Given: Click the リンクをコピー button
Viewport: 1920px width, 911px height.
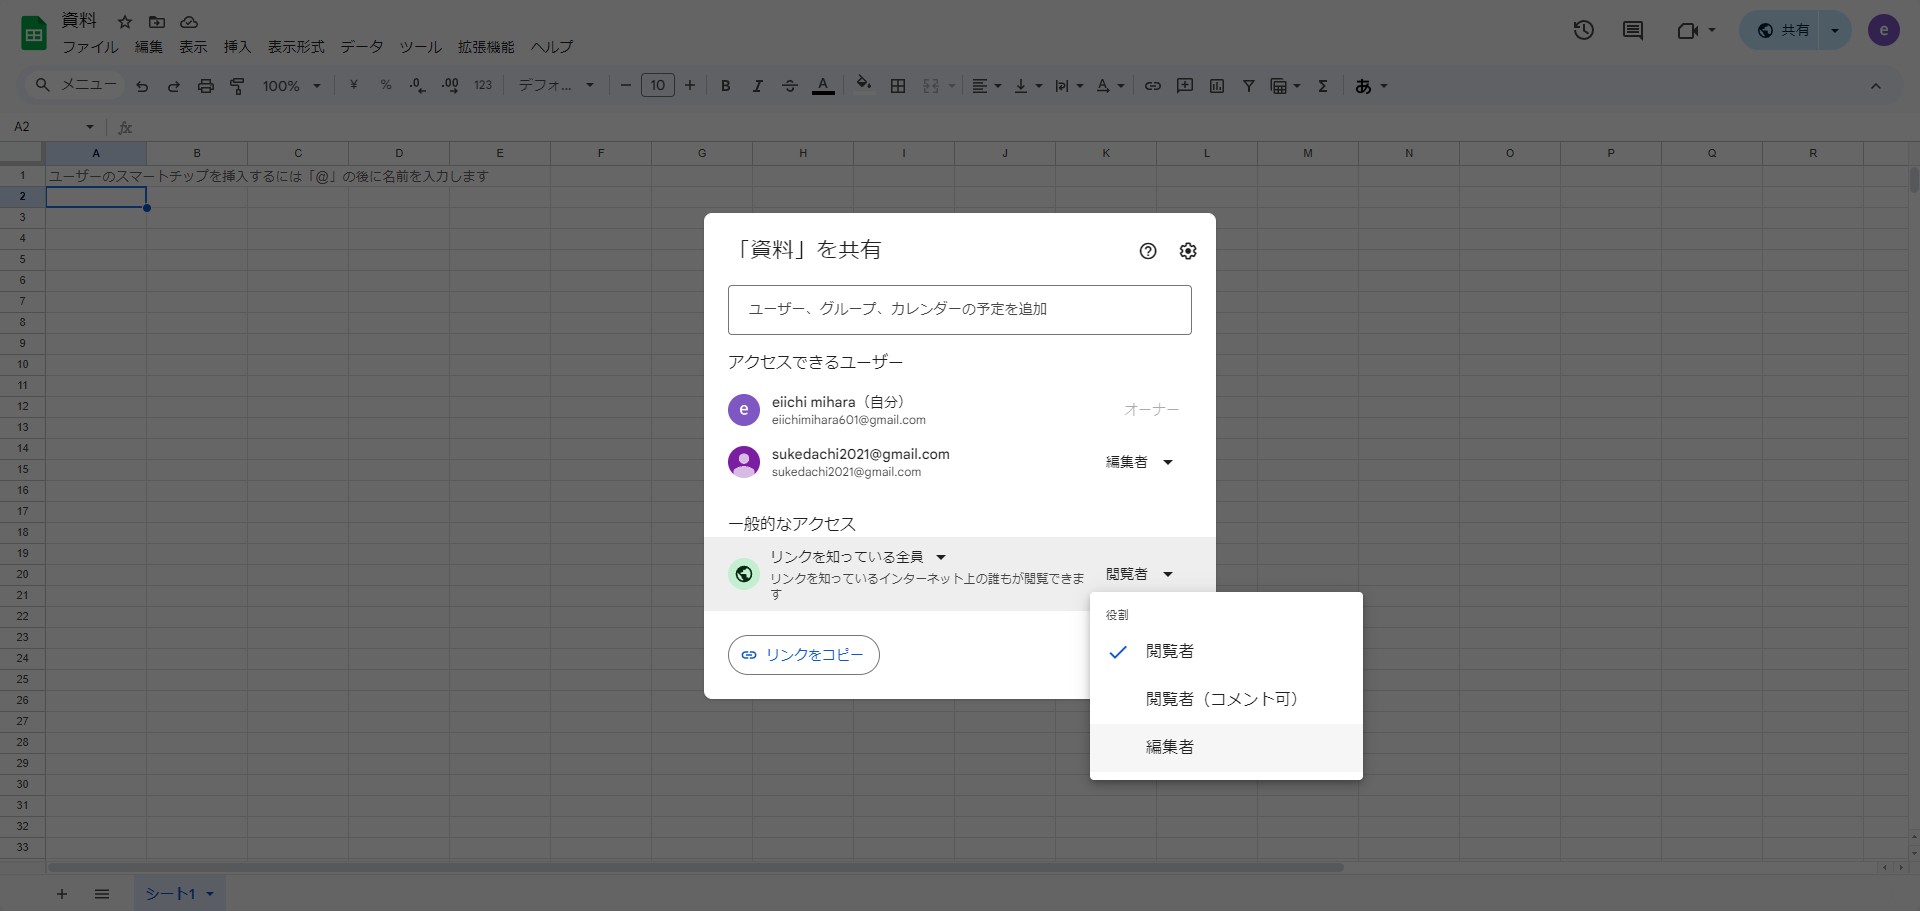Looking at the screenshot, I should pos(804,655).
